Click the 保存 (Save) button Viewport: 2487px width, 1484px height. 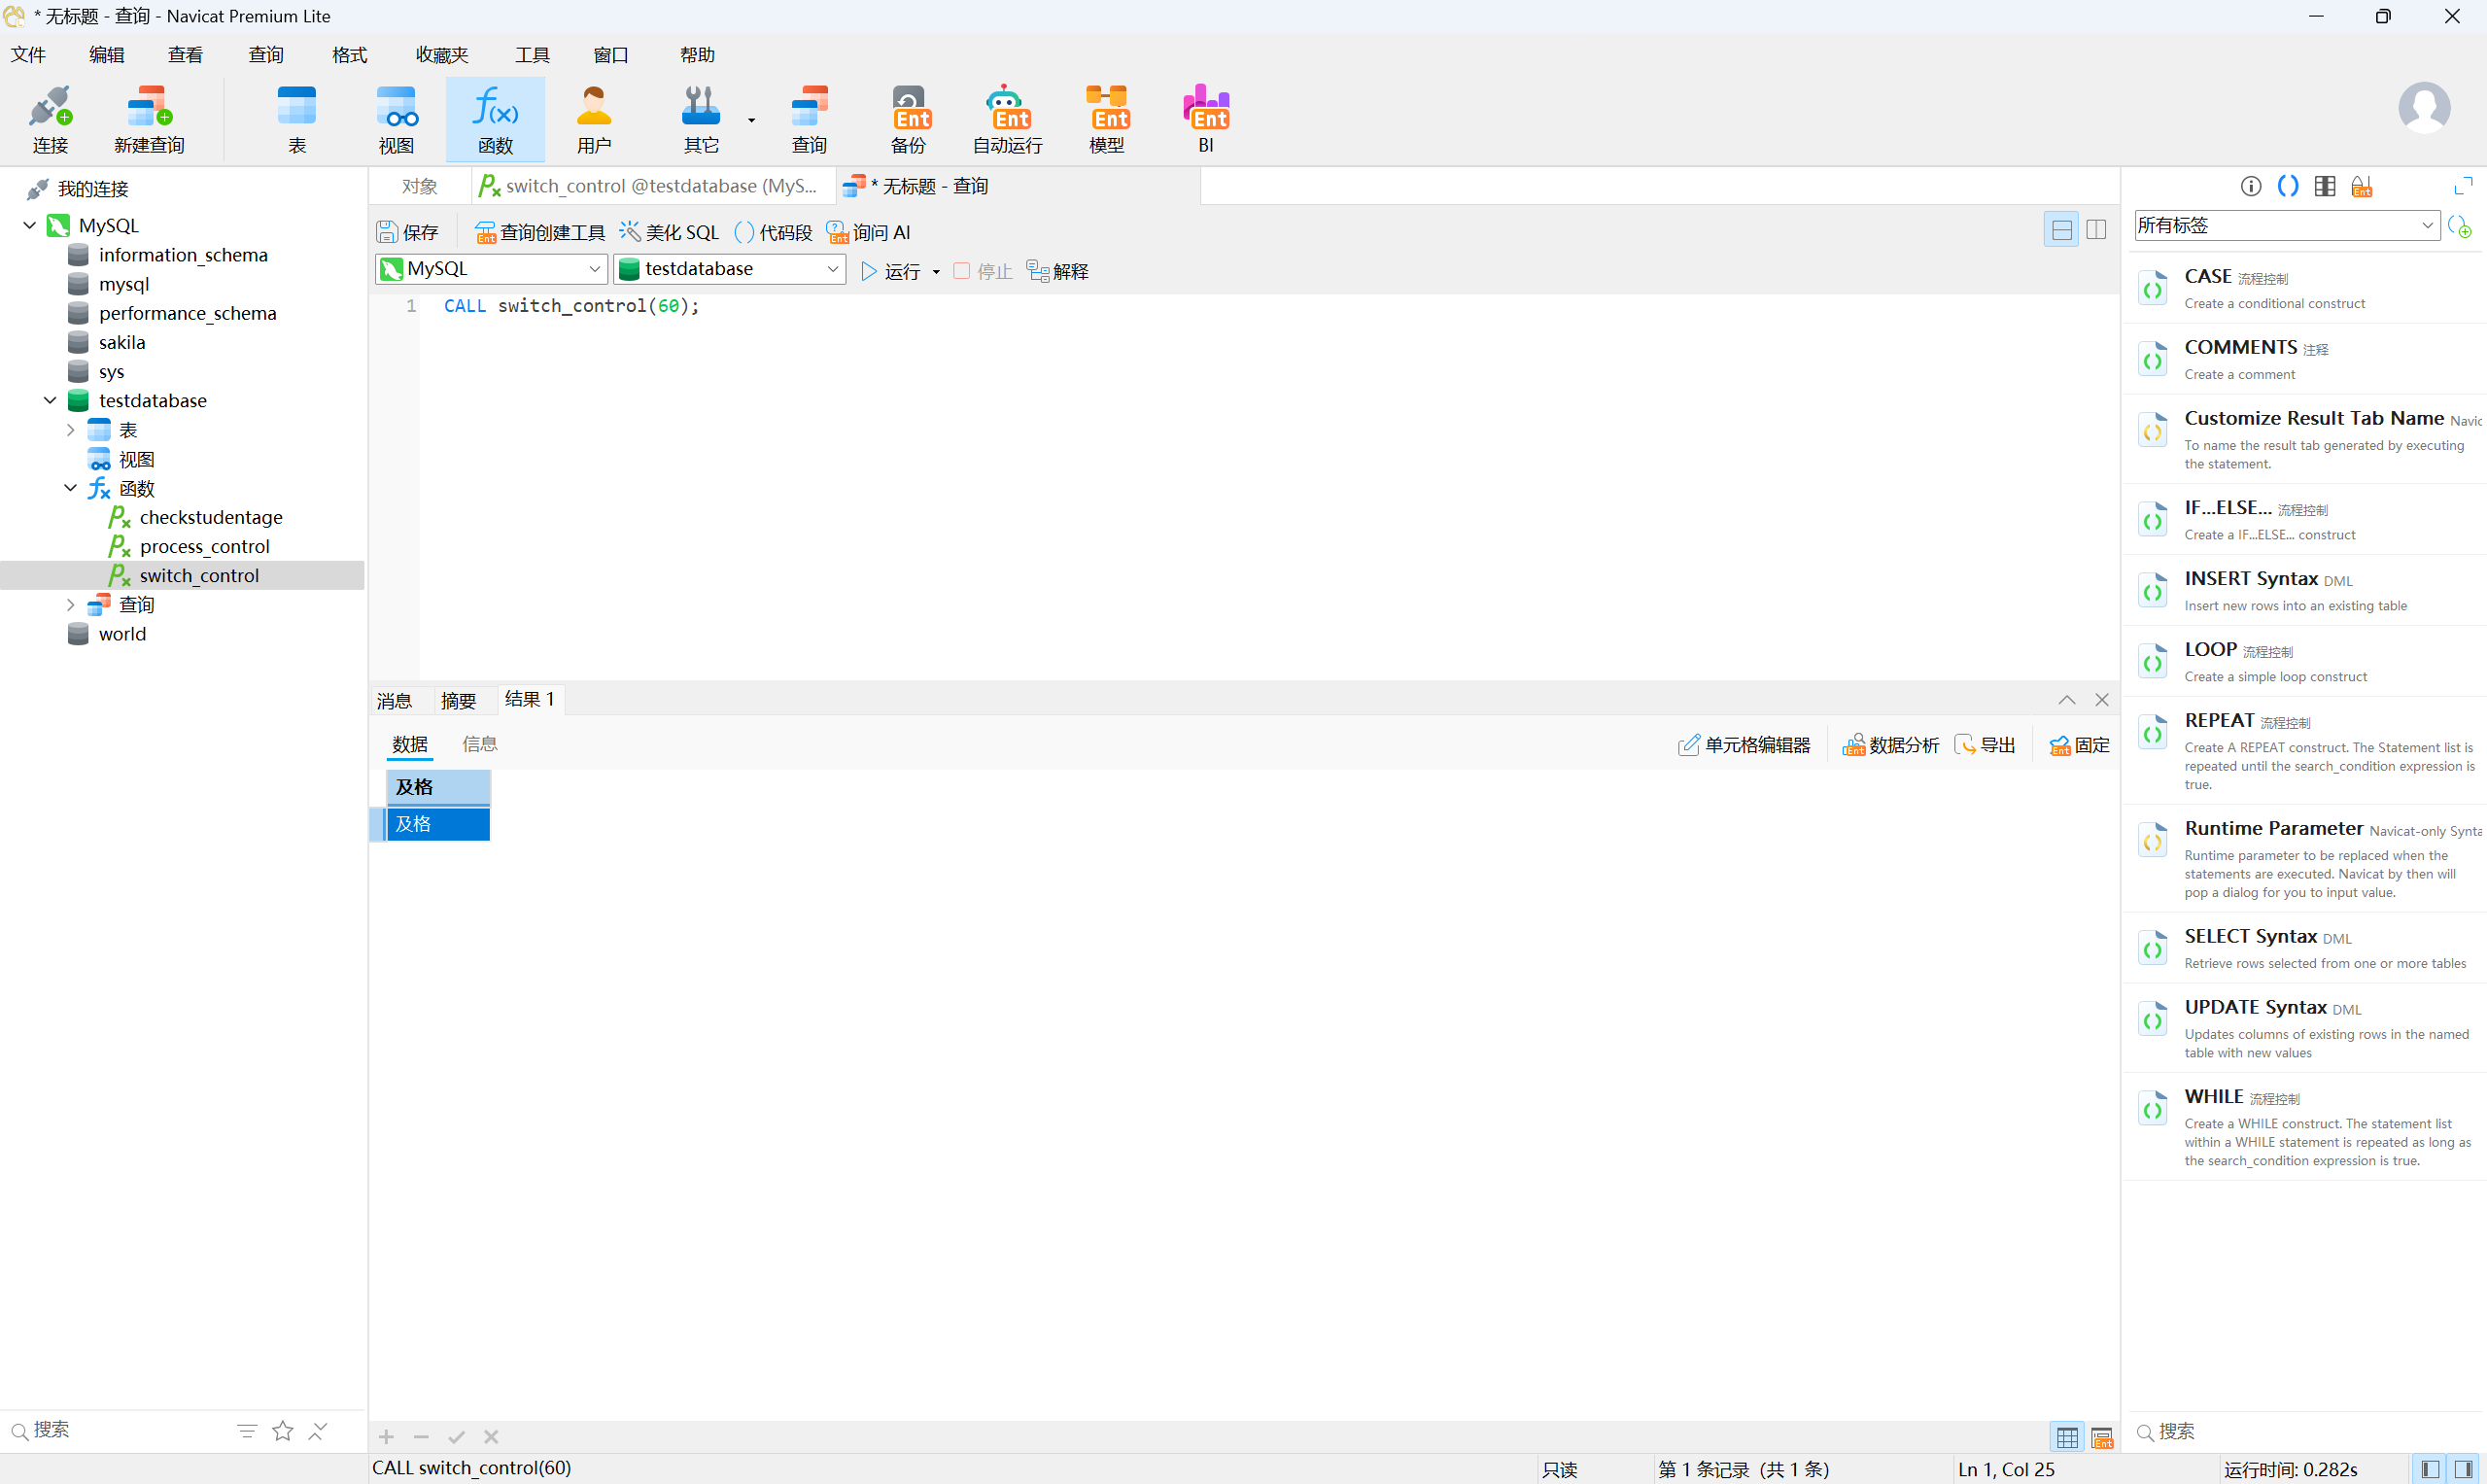[x=408, y=232]
